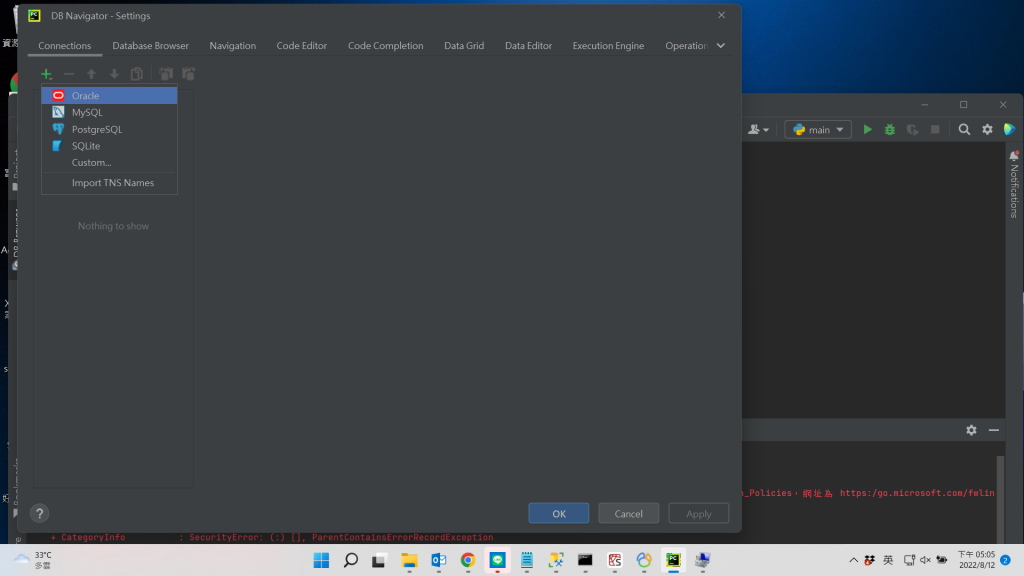Open the Code Completion tab
The image size is (1024, 576).
(385, 46)
